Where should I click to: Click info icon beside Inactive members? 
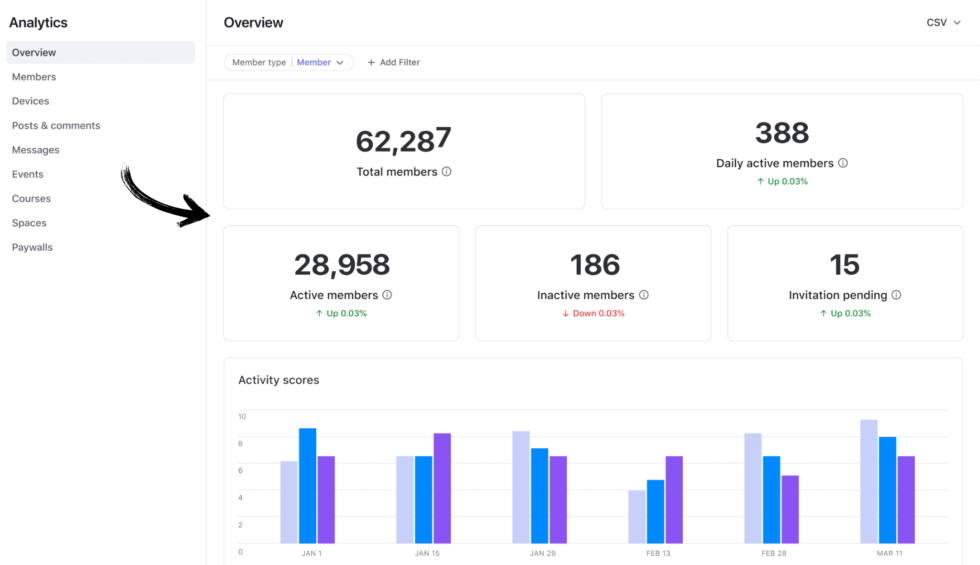point(644,295)
